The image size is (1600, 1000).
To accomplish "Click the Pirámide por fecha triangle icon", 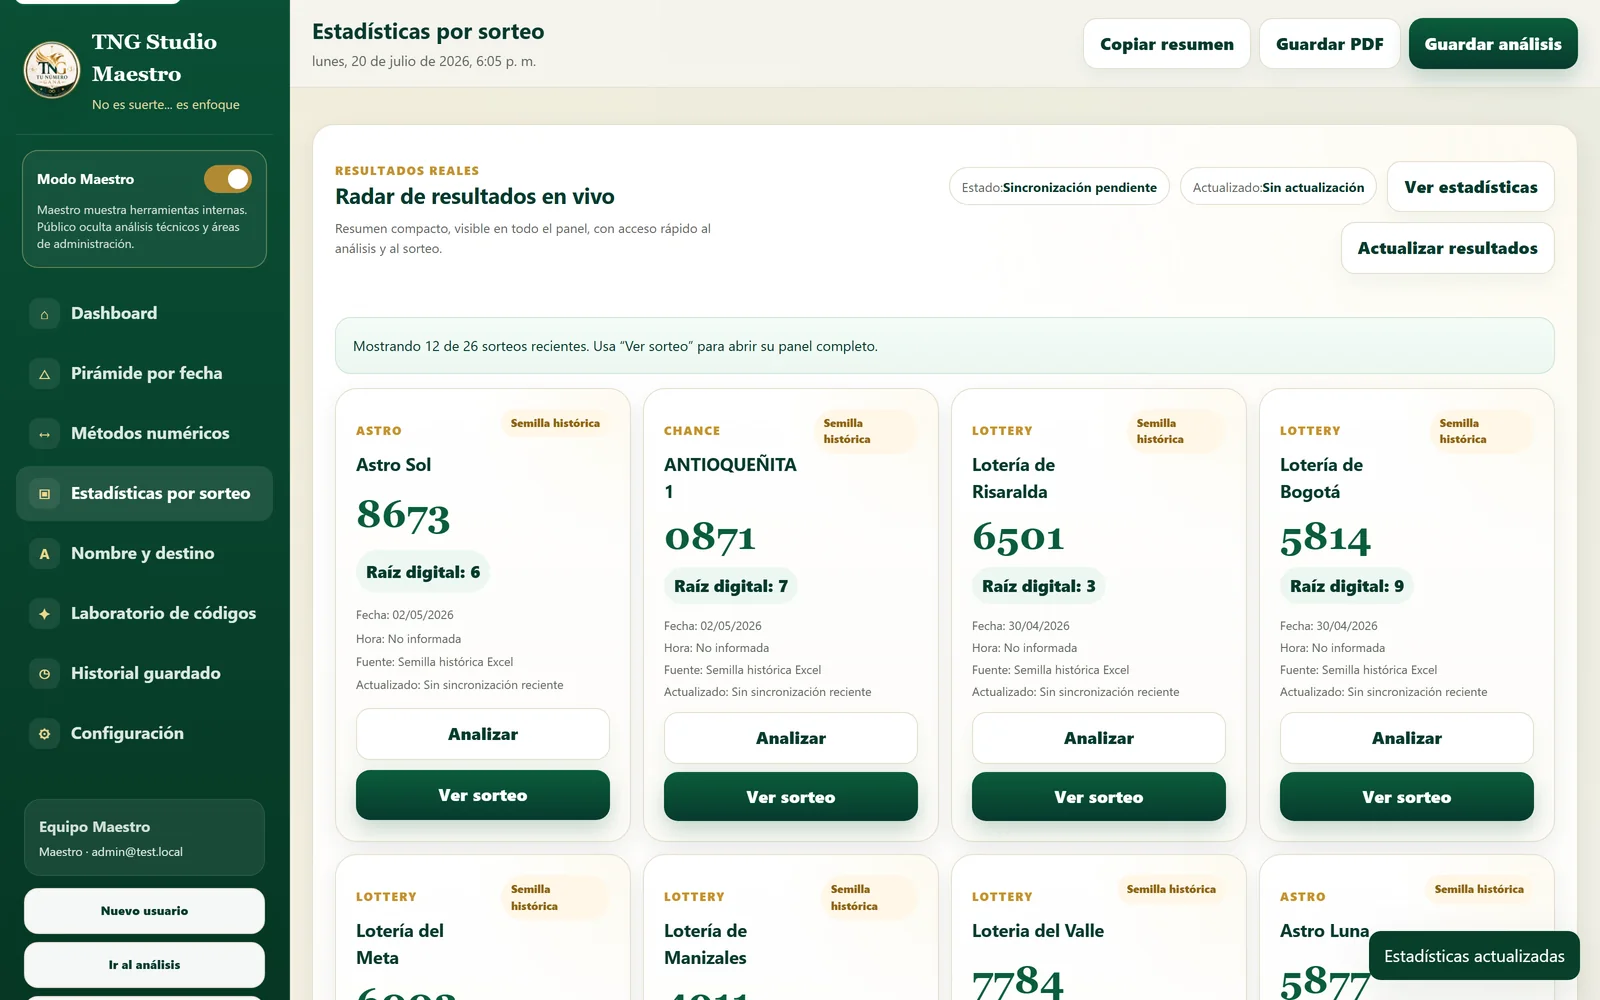I will [44, 374].
